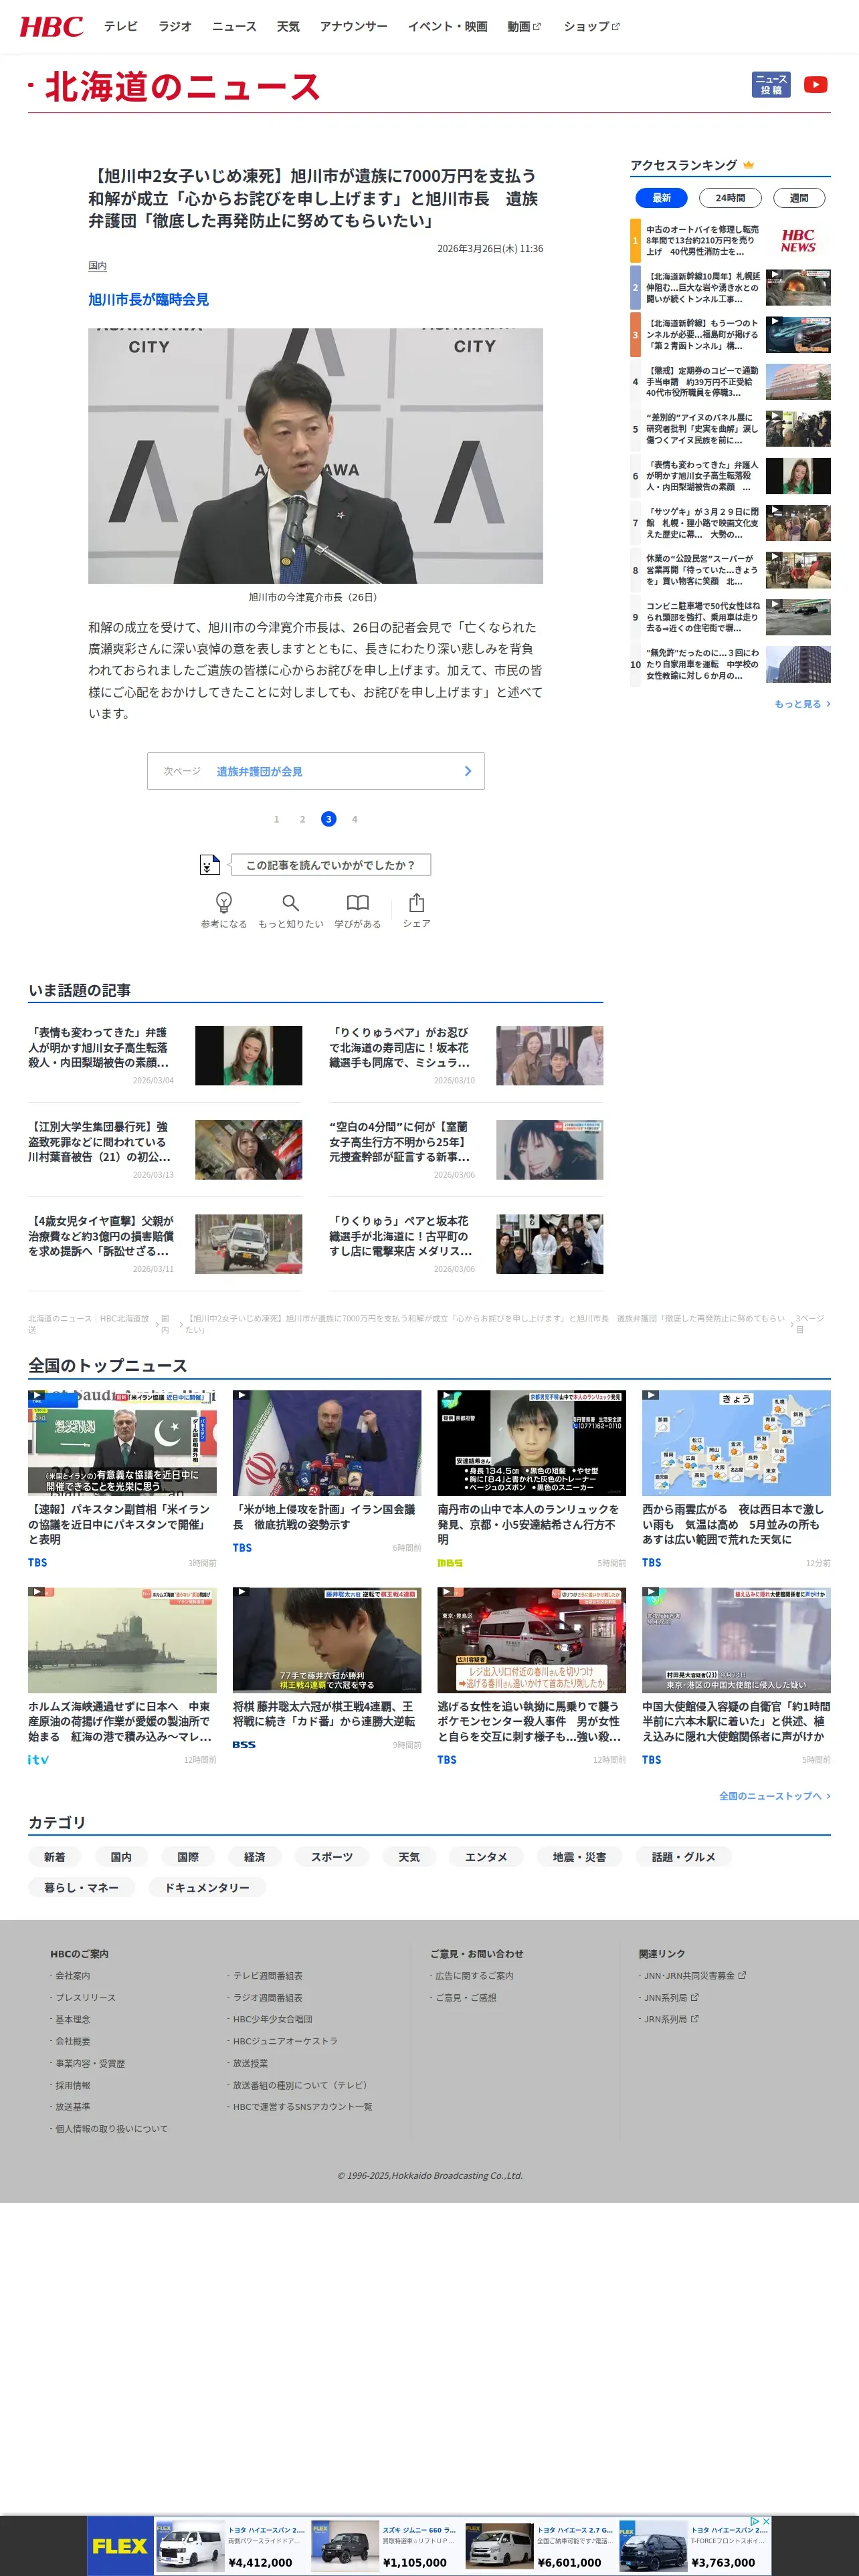Open the イベント・映画 menu item
Image resolution: width=859 pixels, height=2576 pixels.
point(447,27)
